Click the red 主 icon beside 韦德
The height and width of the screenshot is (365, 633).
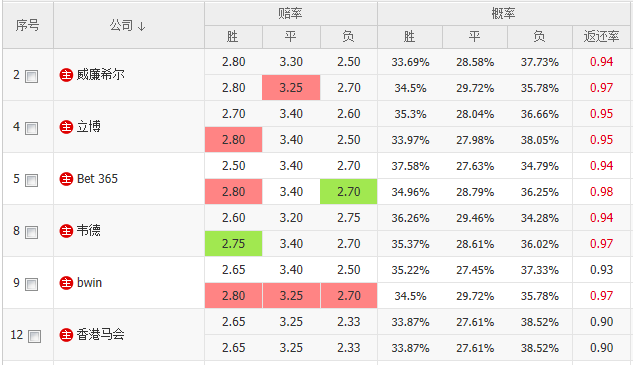(66, 231)
